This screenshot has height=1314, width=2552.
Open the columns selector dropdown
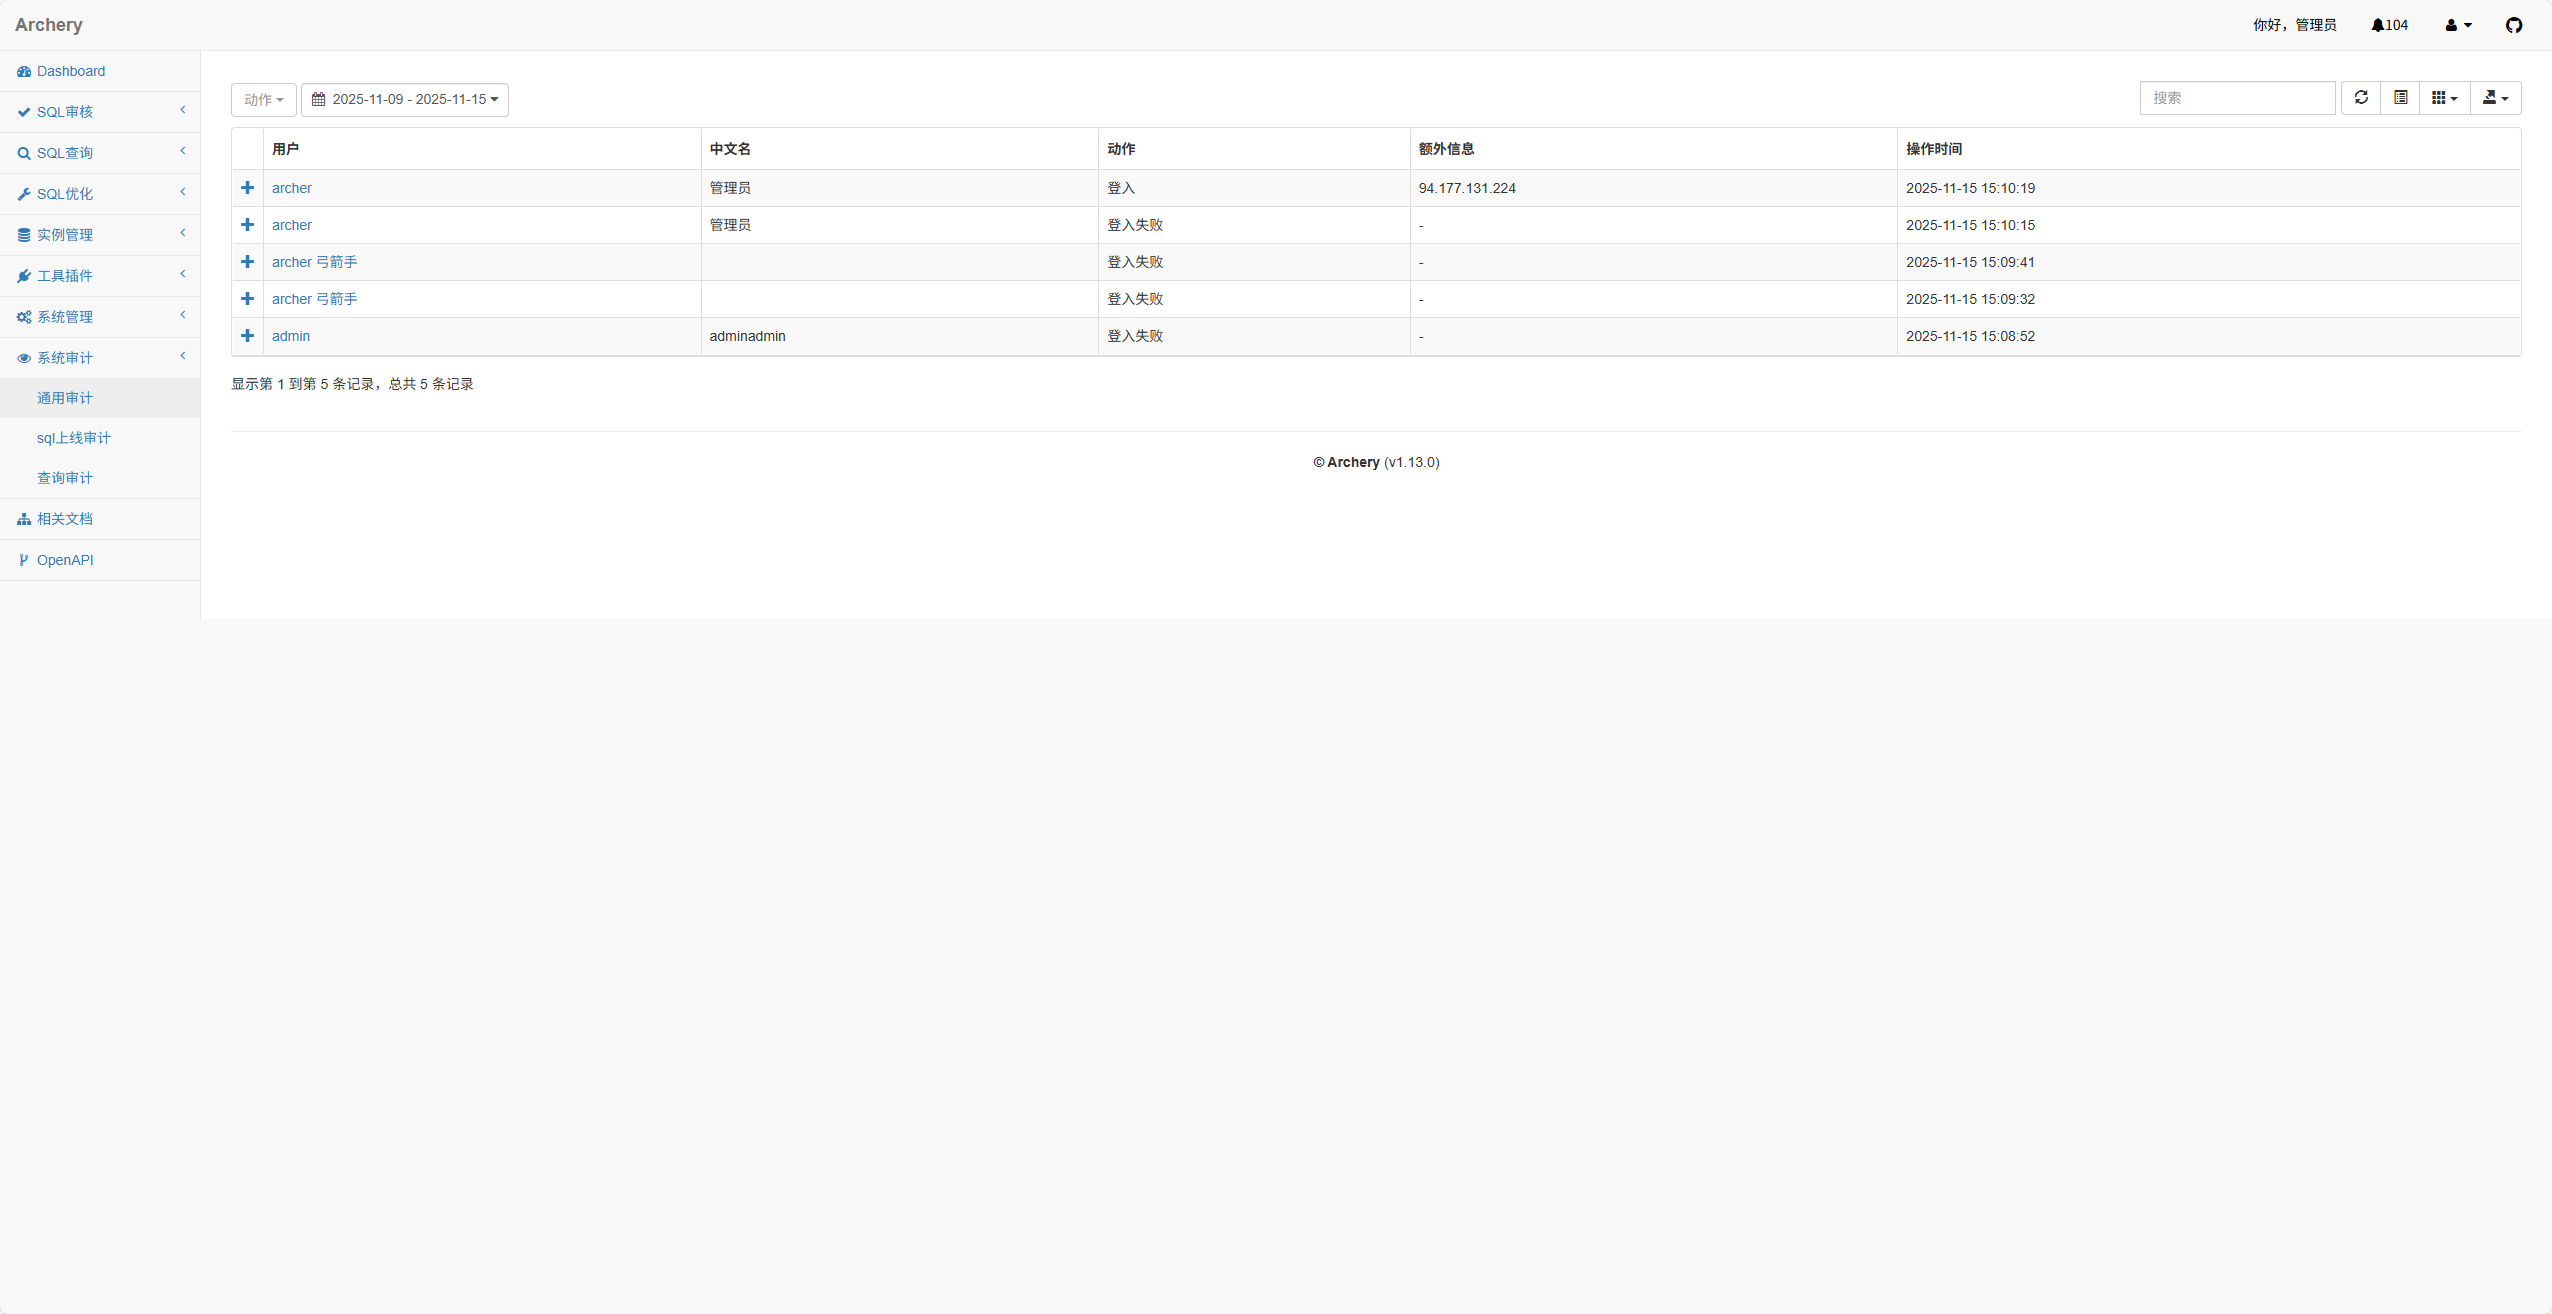2444,98
